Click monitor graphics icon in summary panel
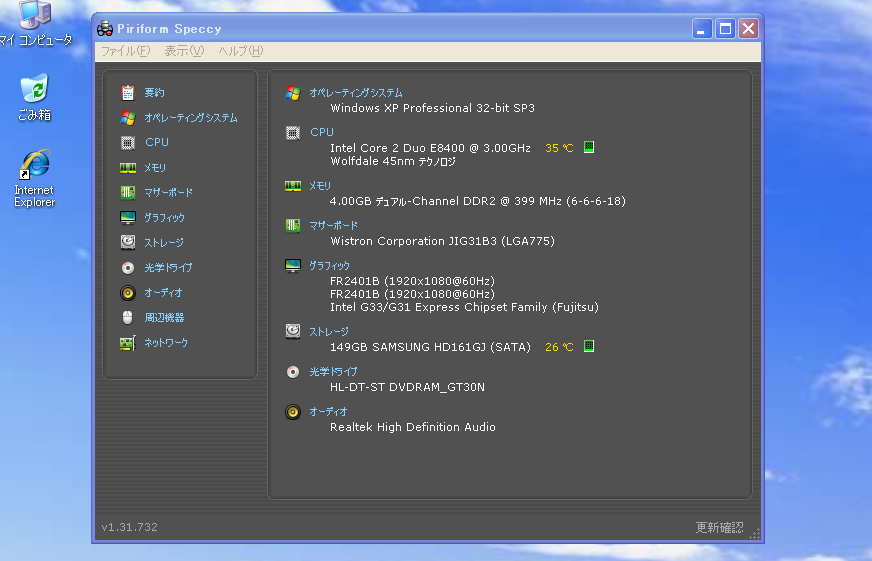872x561 pixels. click(293, 265)
